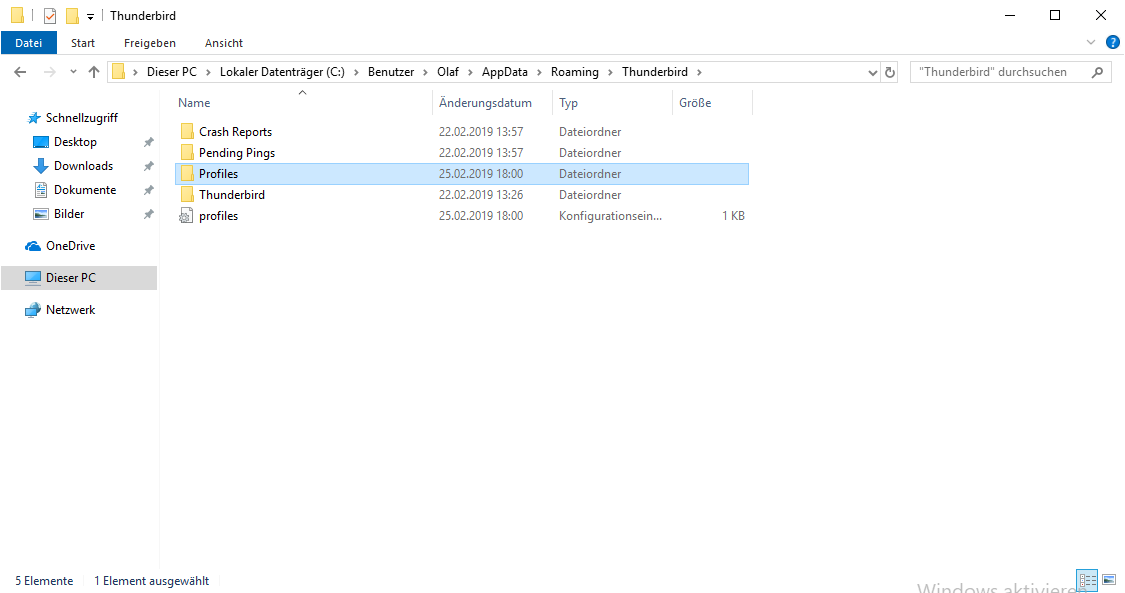
Task: Click Roaming in breadcrumb path
Action: (575, 72)
